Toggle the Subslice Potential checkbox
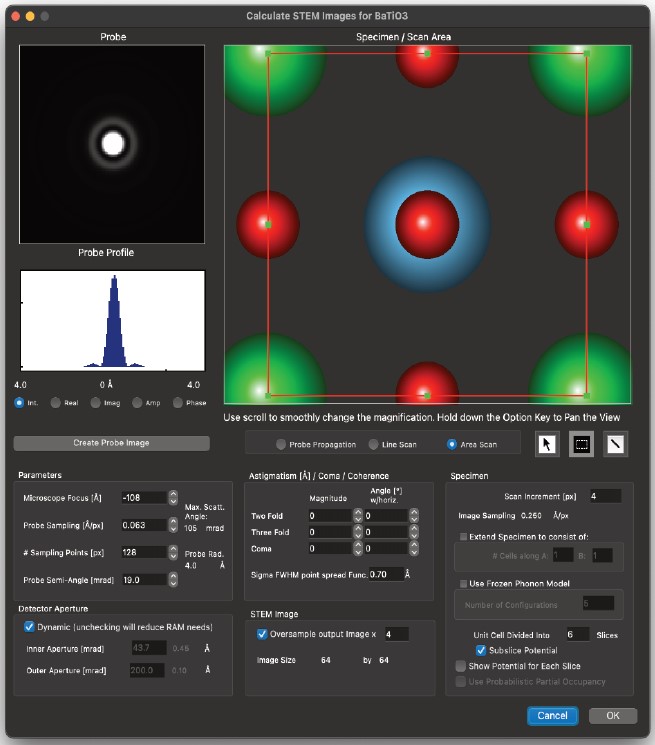 (x=481, y=650)
